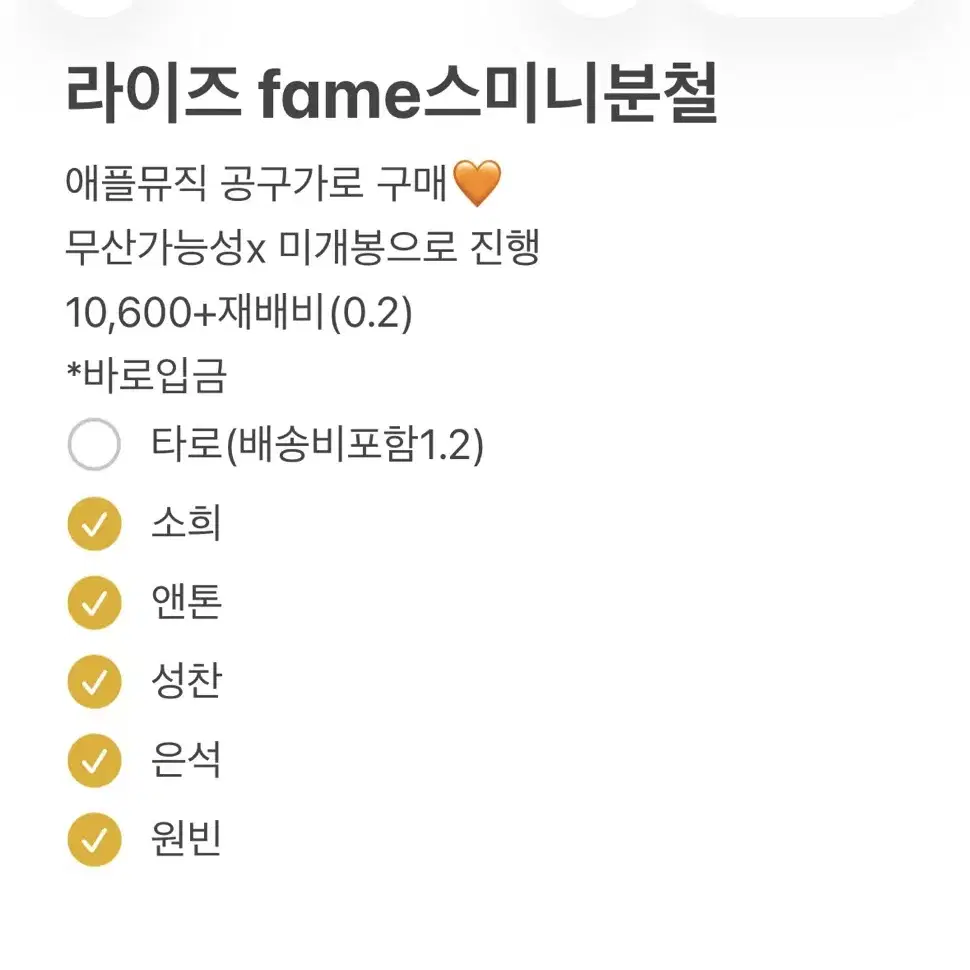Select the empty circle for 타로
Screen dimensions: 970x970
click(93, 443)
